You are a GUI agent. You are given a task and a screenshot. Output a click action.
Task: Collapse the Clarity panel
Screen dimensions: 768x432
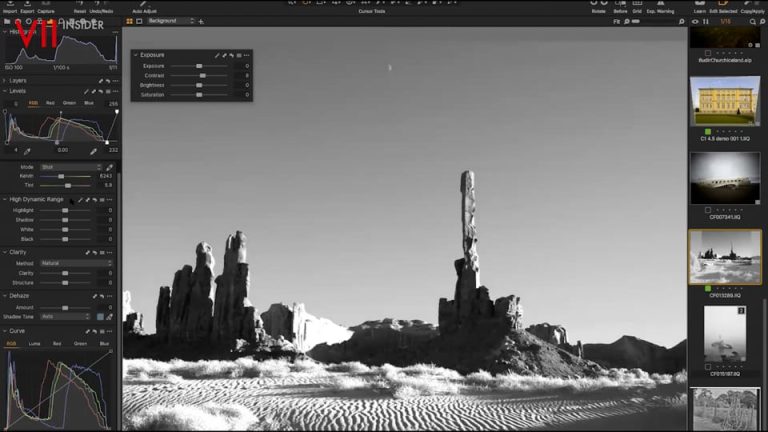[x=4, y=253]
